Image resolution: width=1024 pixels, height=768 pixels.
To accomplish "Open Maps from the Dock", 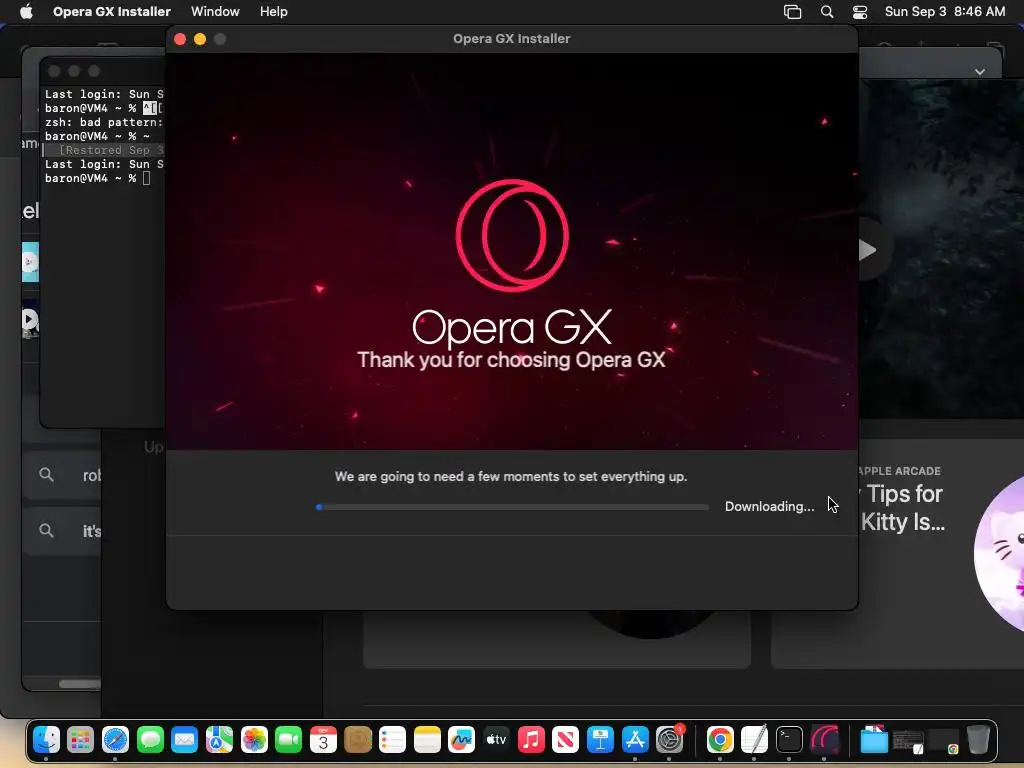I will tap(219, 740).
